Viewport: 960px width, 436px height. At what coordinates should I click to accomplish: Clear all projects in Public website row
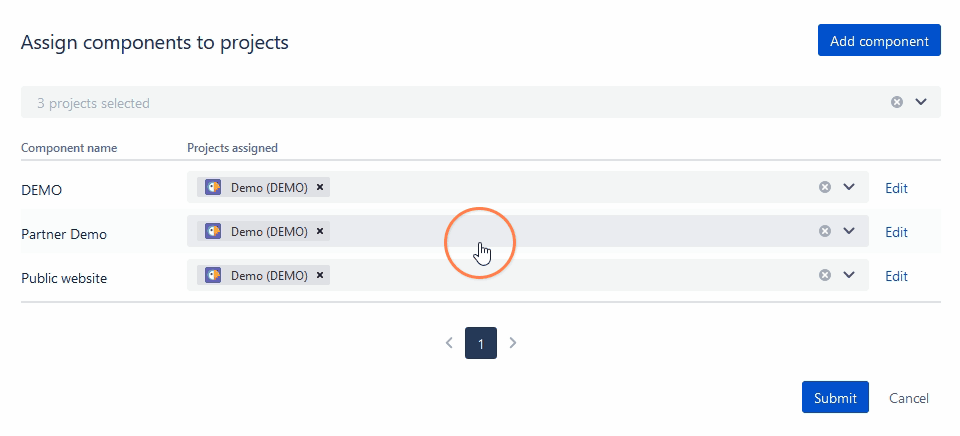click(825, 275)
